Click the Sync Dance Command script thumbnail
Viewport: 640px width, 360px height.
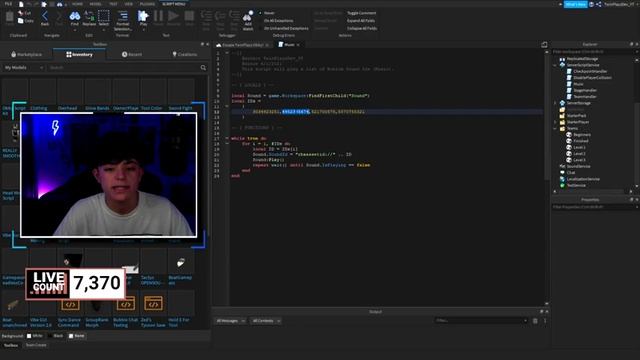(x=70, y=304)
